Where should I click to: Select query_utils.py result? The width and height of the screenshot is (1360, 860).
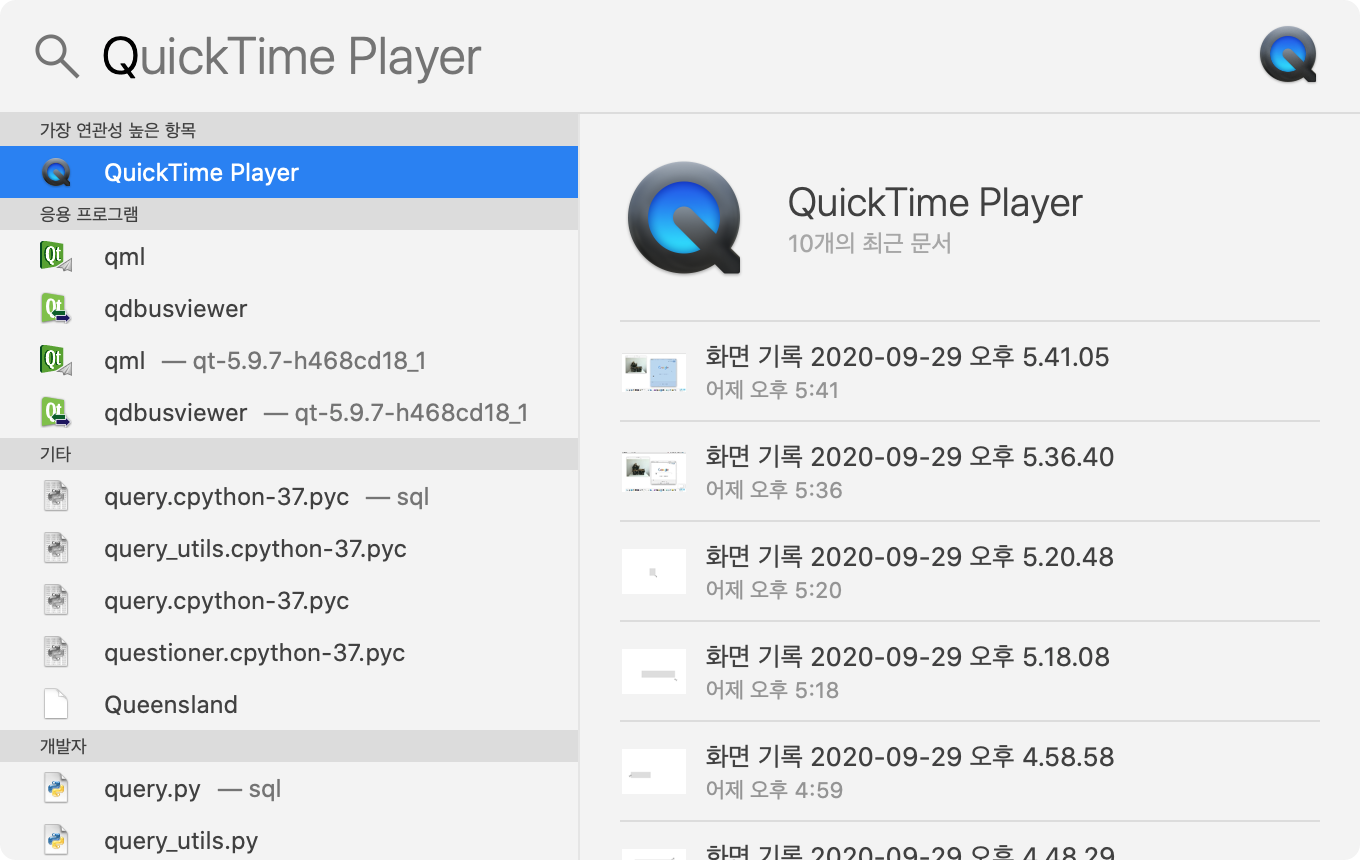click(x=289, y=837)
